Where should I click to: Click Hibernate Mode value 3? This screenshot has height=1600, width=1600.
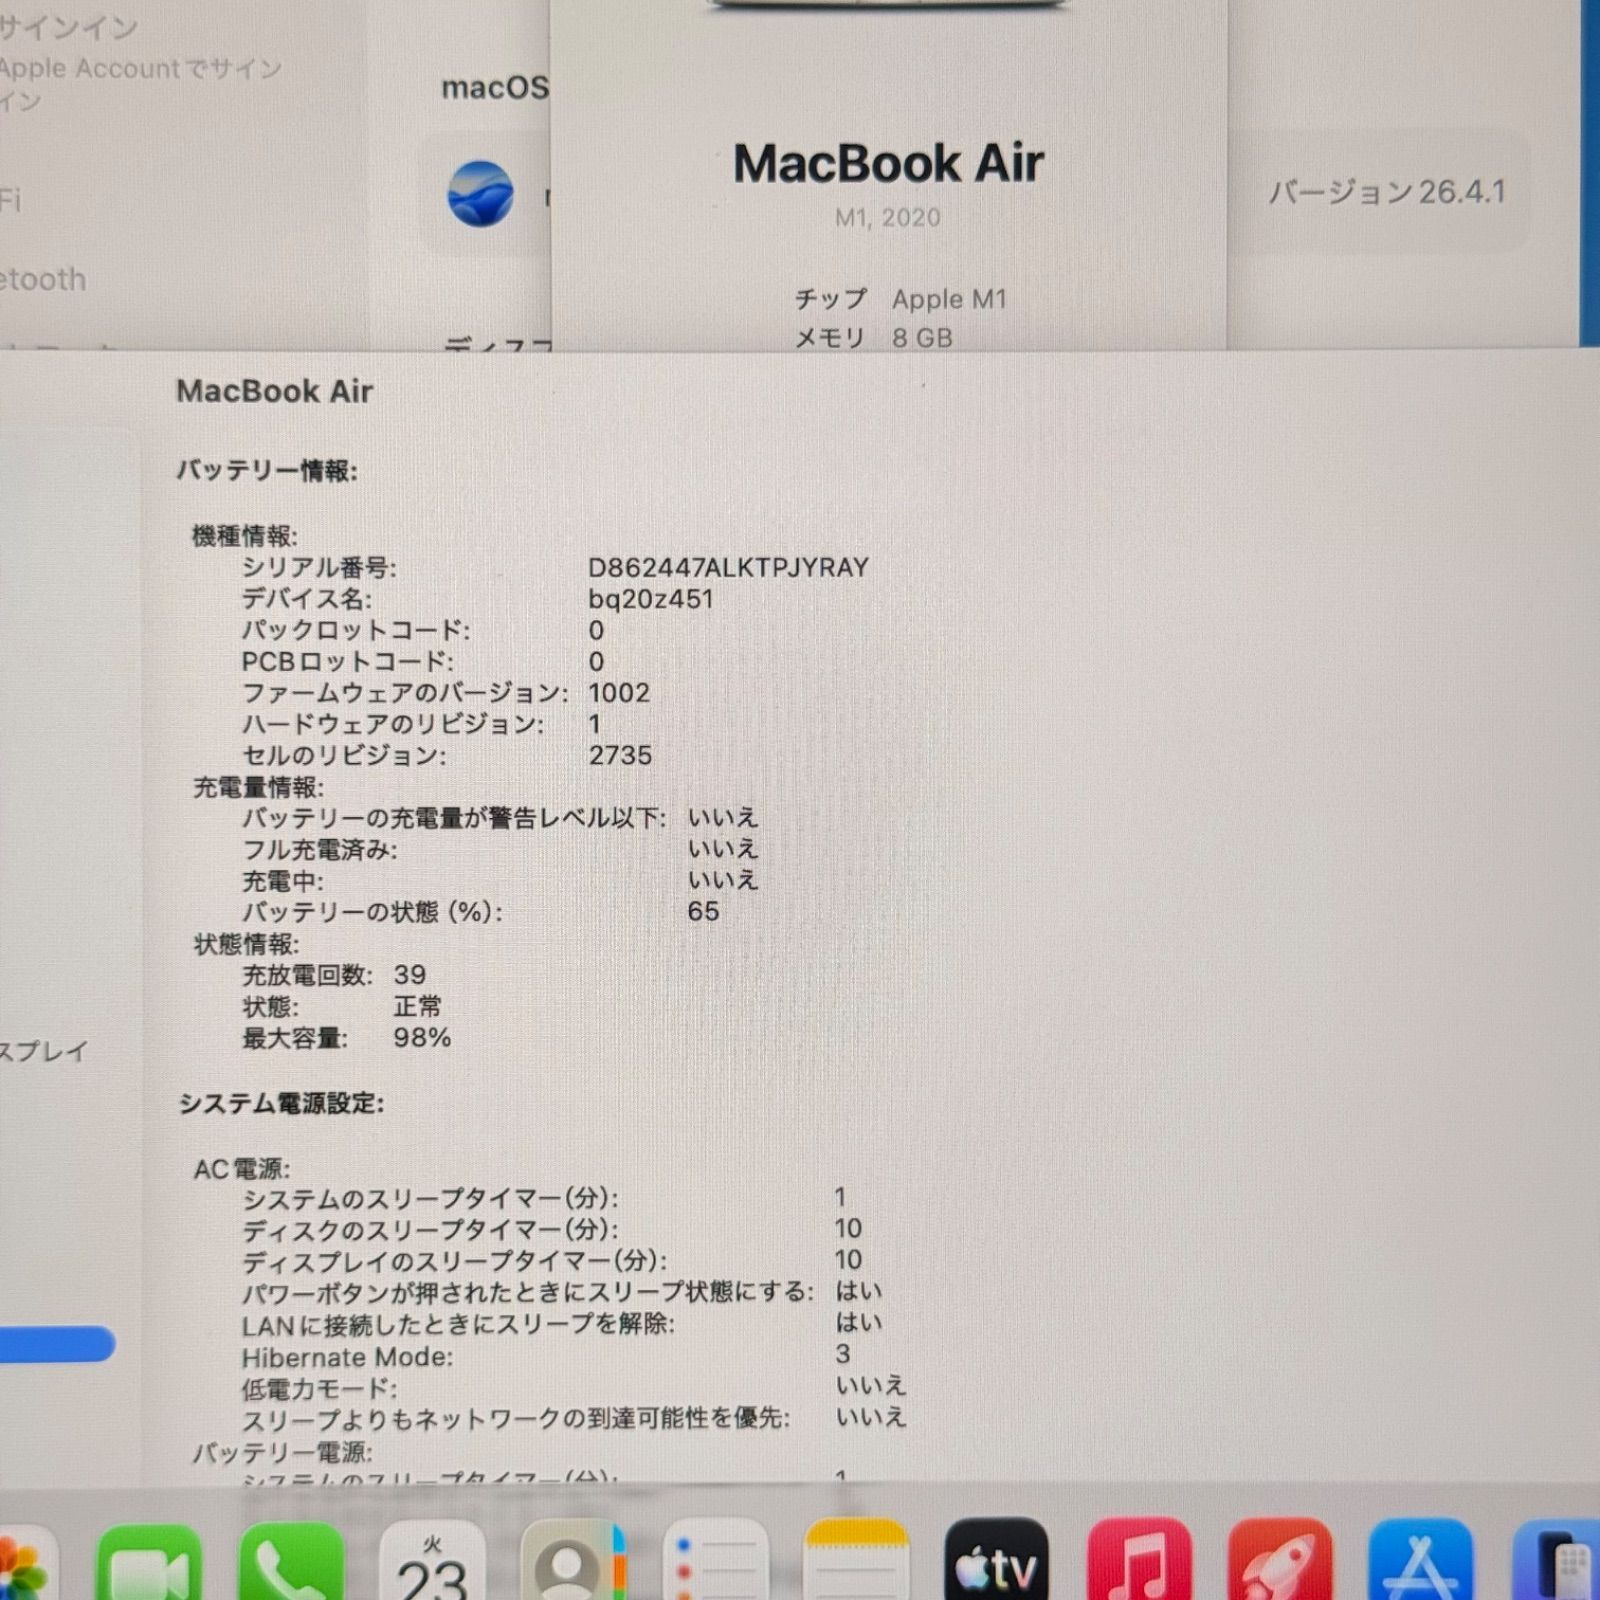click(843, 1354)
